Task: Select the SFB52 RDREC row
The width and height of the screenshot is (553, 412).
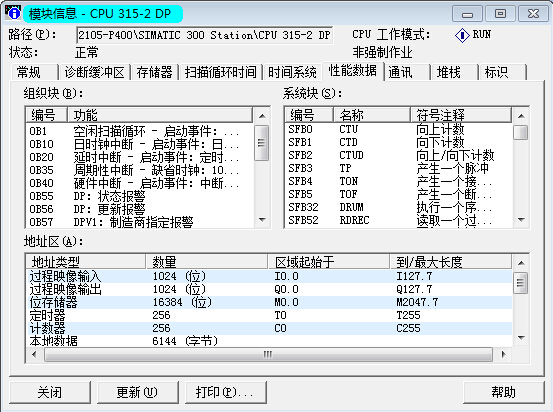Action: 399,220
